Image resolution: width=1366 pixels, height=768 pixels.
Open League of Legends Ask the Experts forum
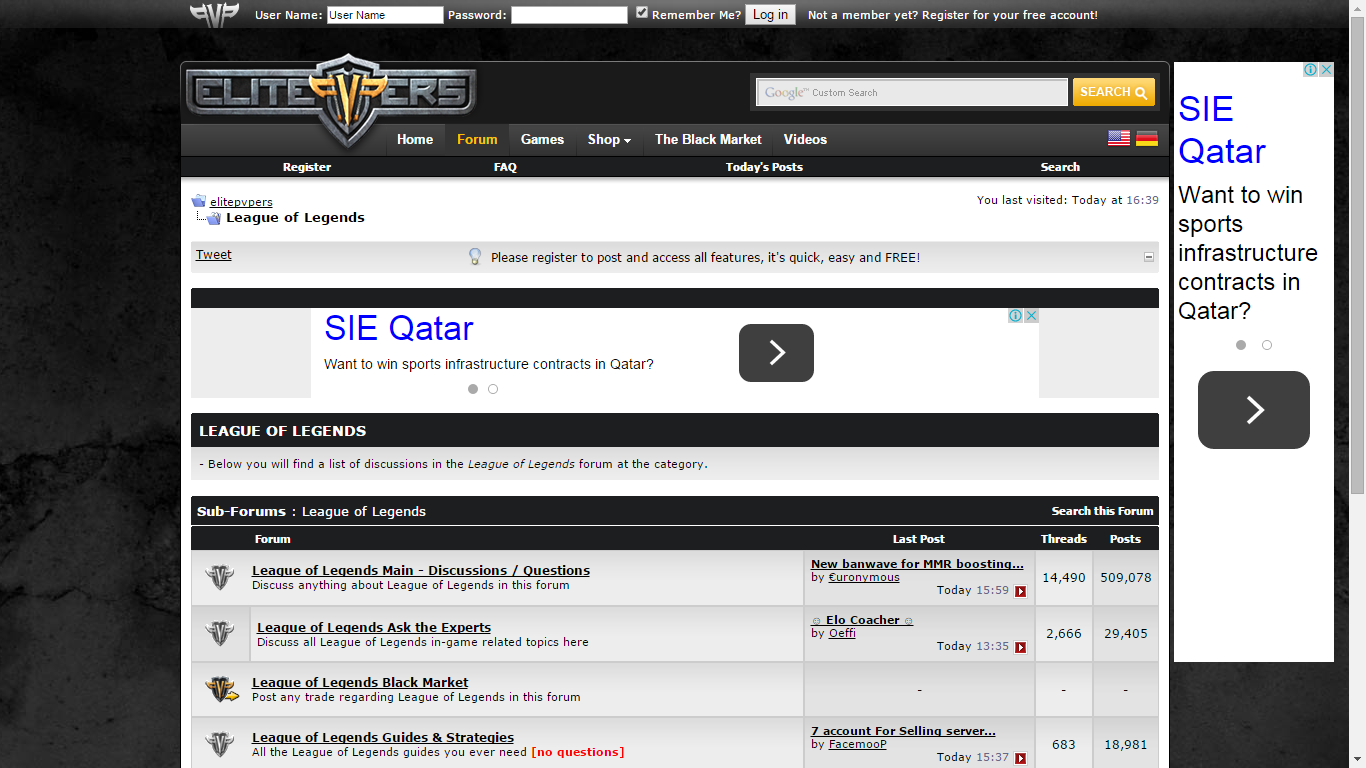pyautogui.click(x=374, y=628)
